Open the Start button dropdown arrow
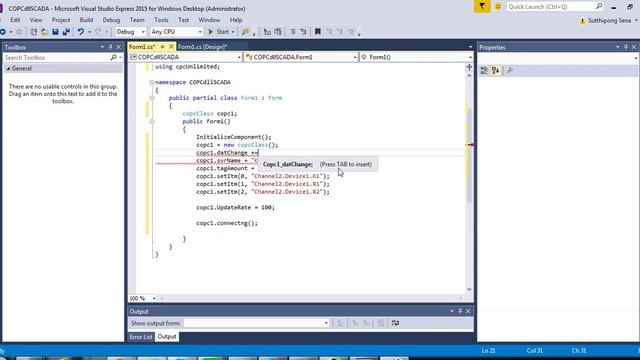This screenshot has height=360, width=640. pos(233,32)
